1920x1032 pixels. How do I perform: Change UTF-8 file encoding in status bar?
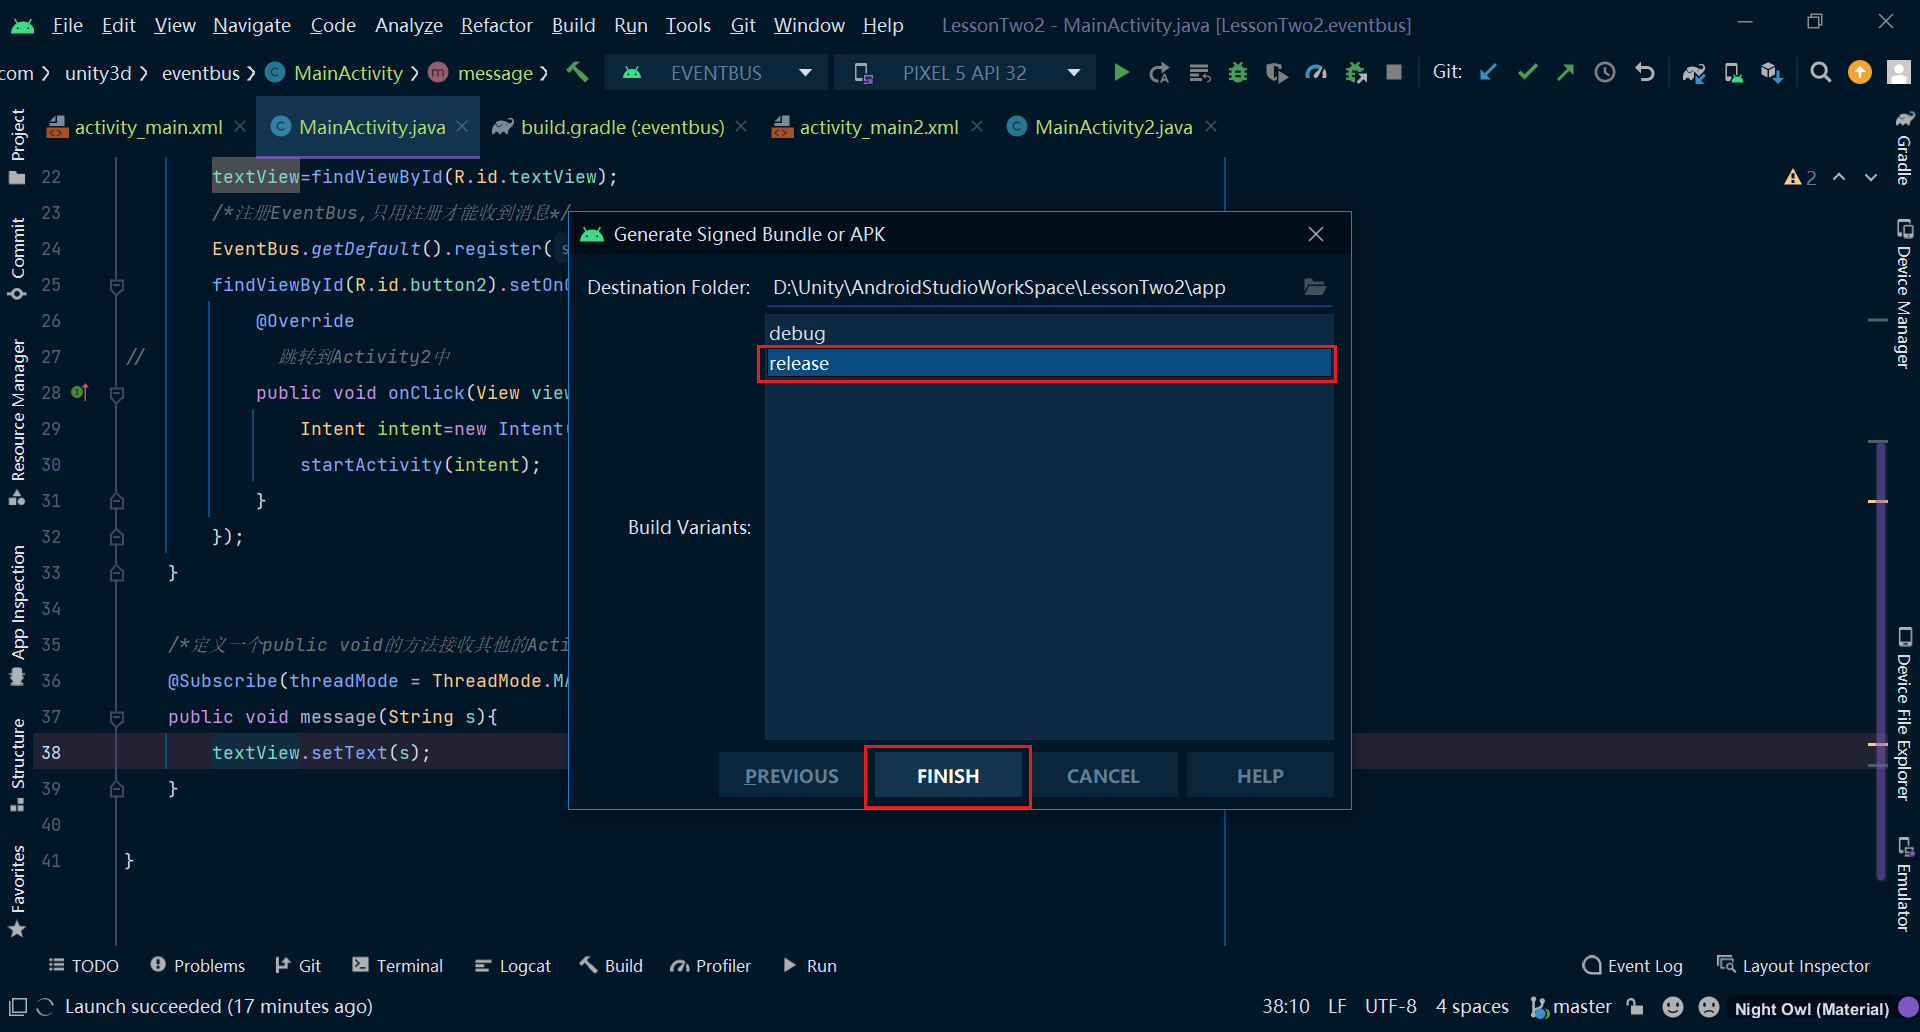[1390, 1006]
